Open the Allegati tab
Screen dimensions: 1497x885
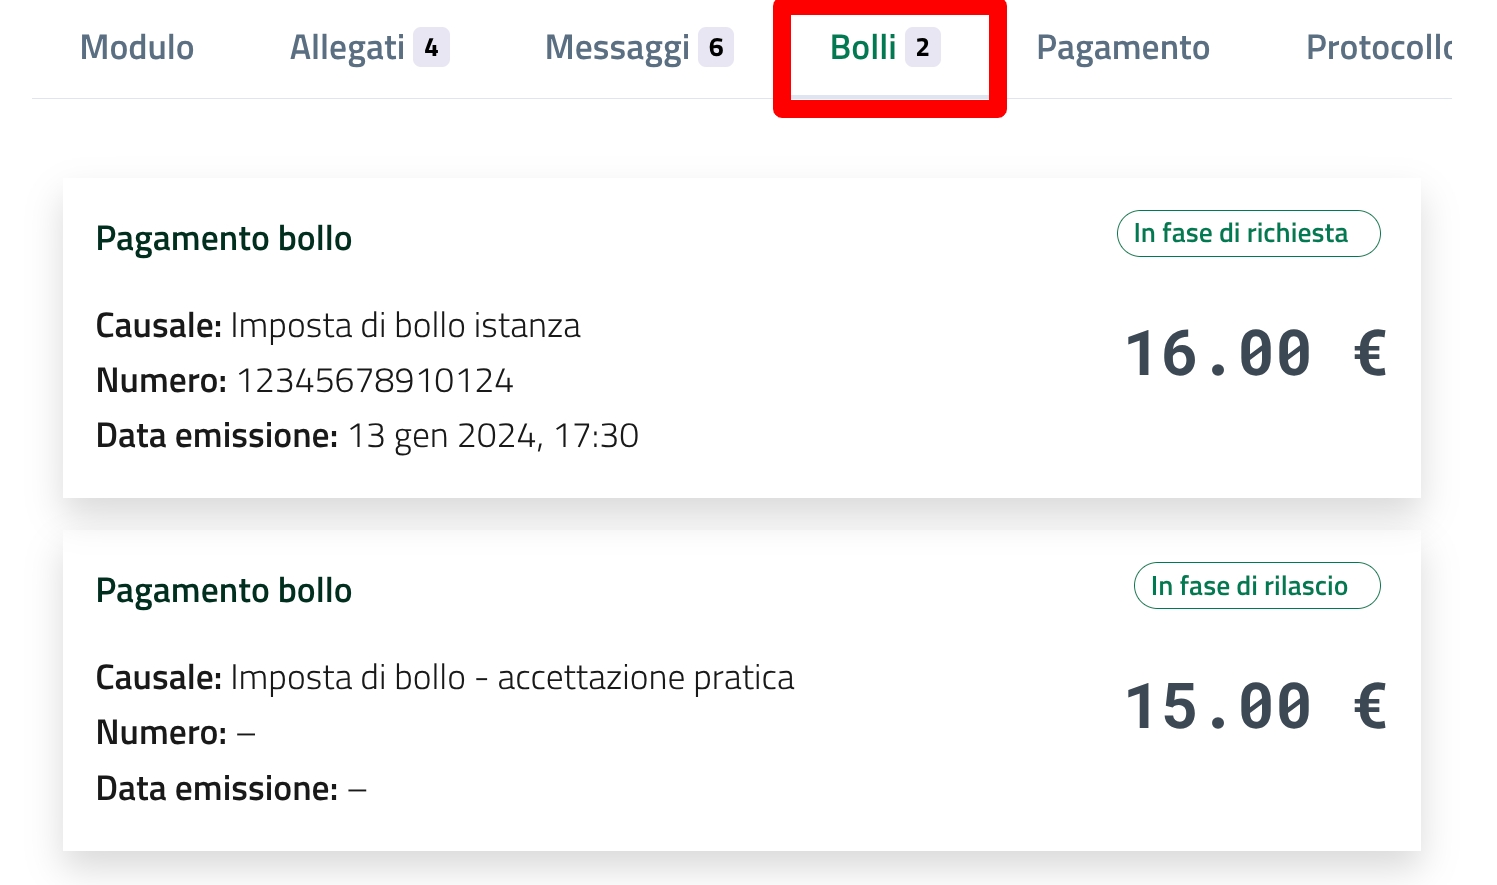(x=347, y=47)
